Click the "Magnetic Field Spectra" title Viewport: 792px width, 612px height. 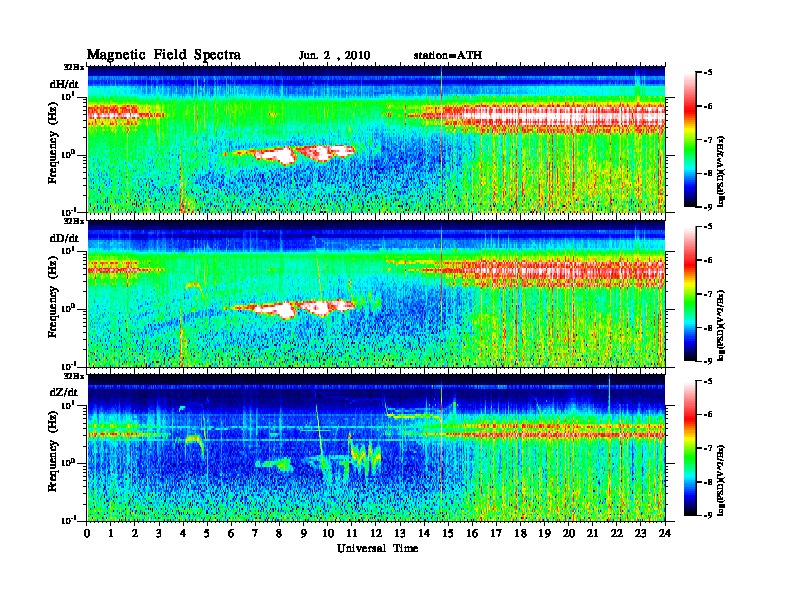click(164, 55)
